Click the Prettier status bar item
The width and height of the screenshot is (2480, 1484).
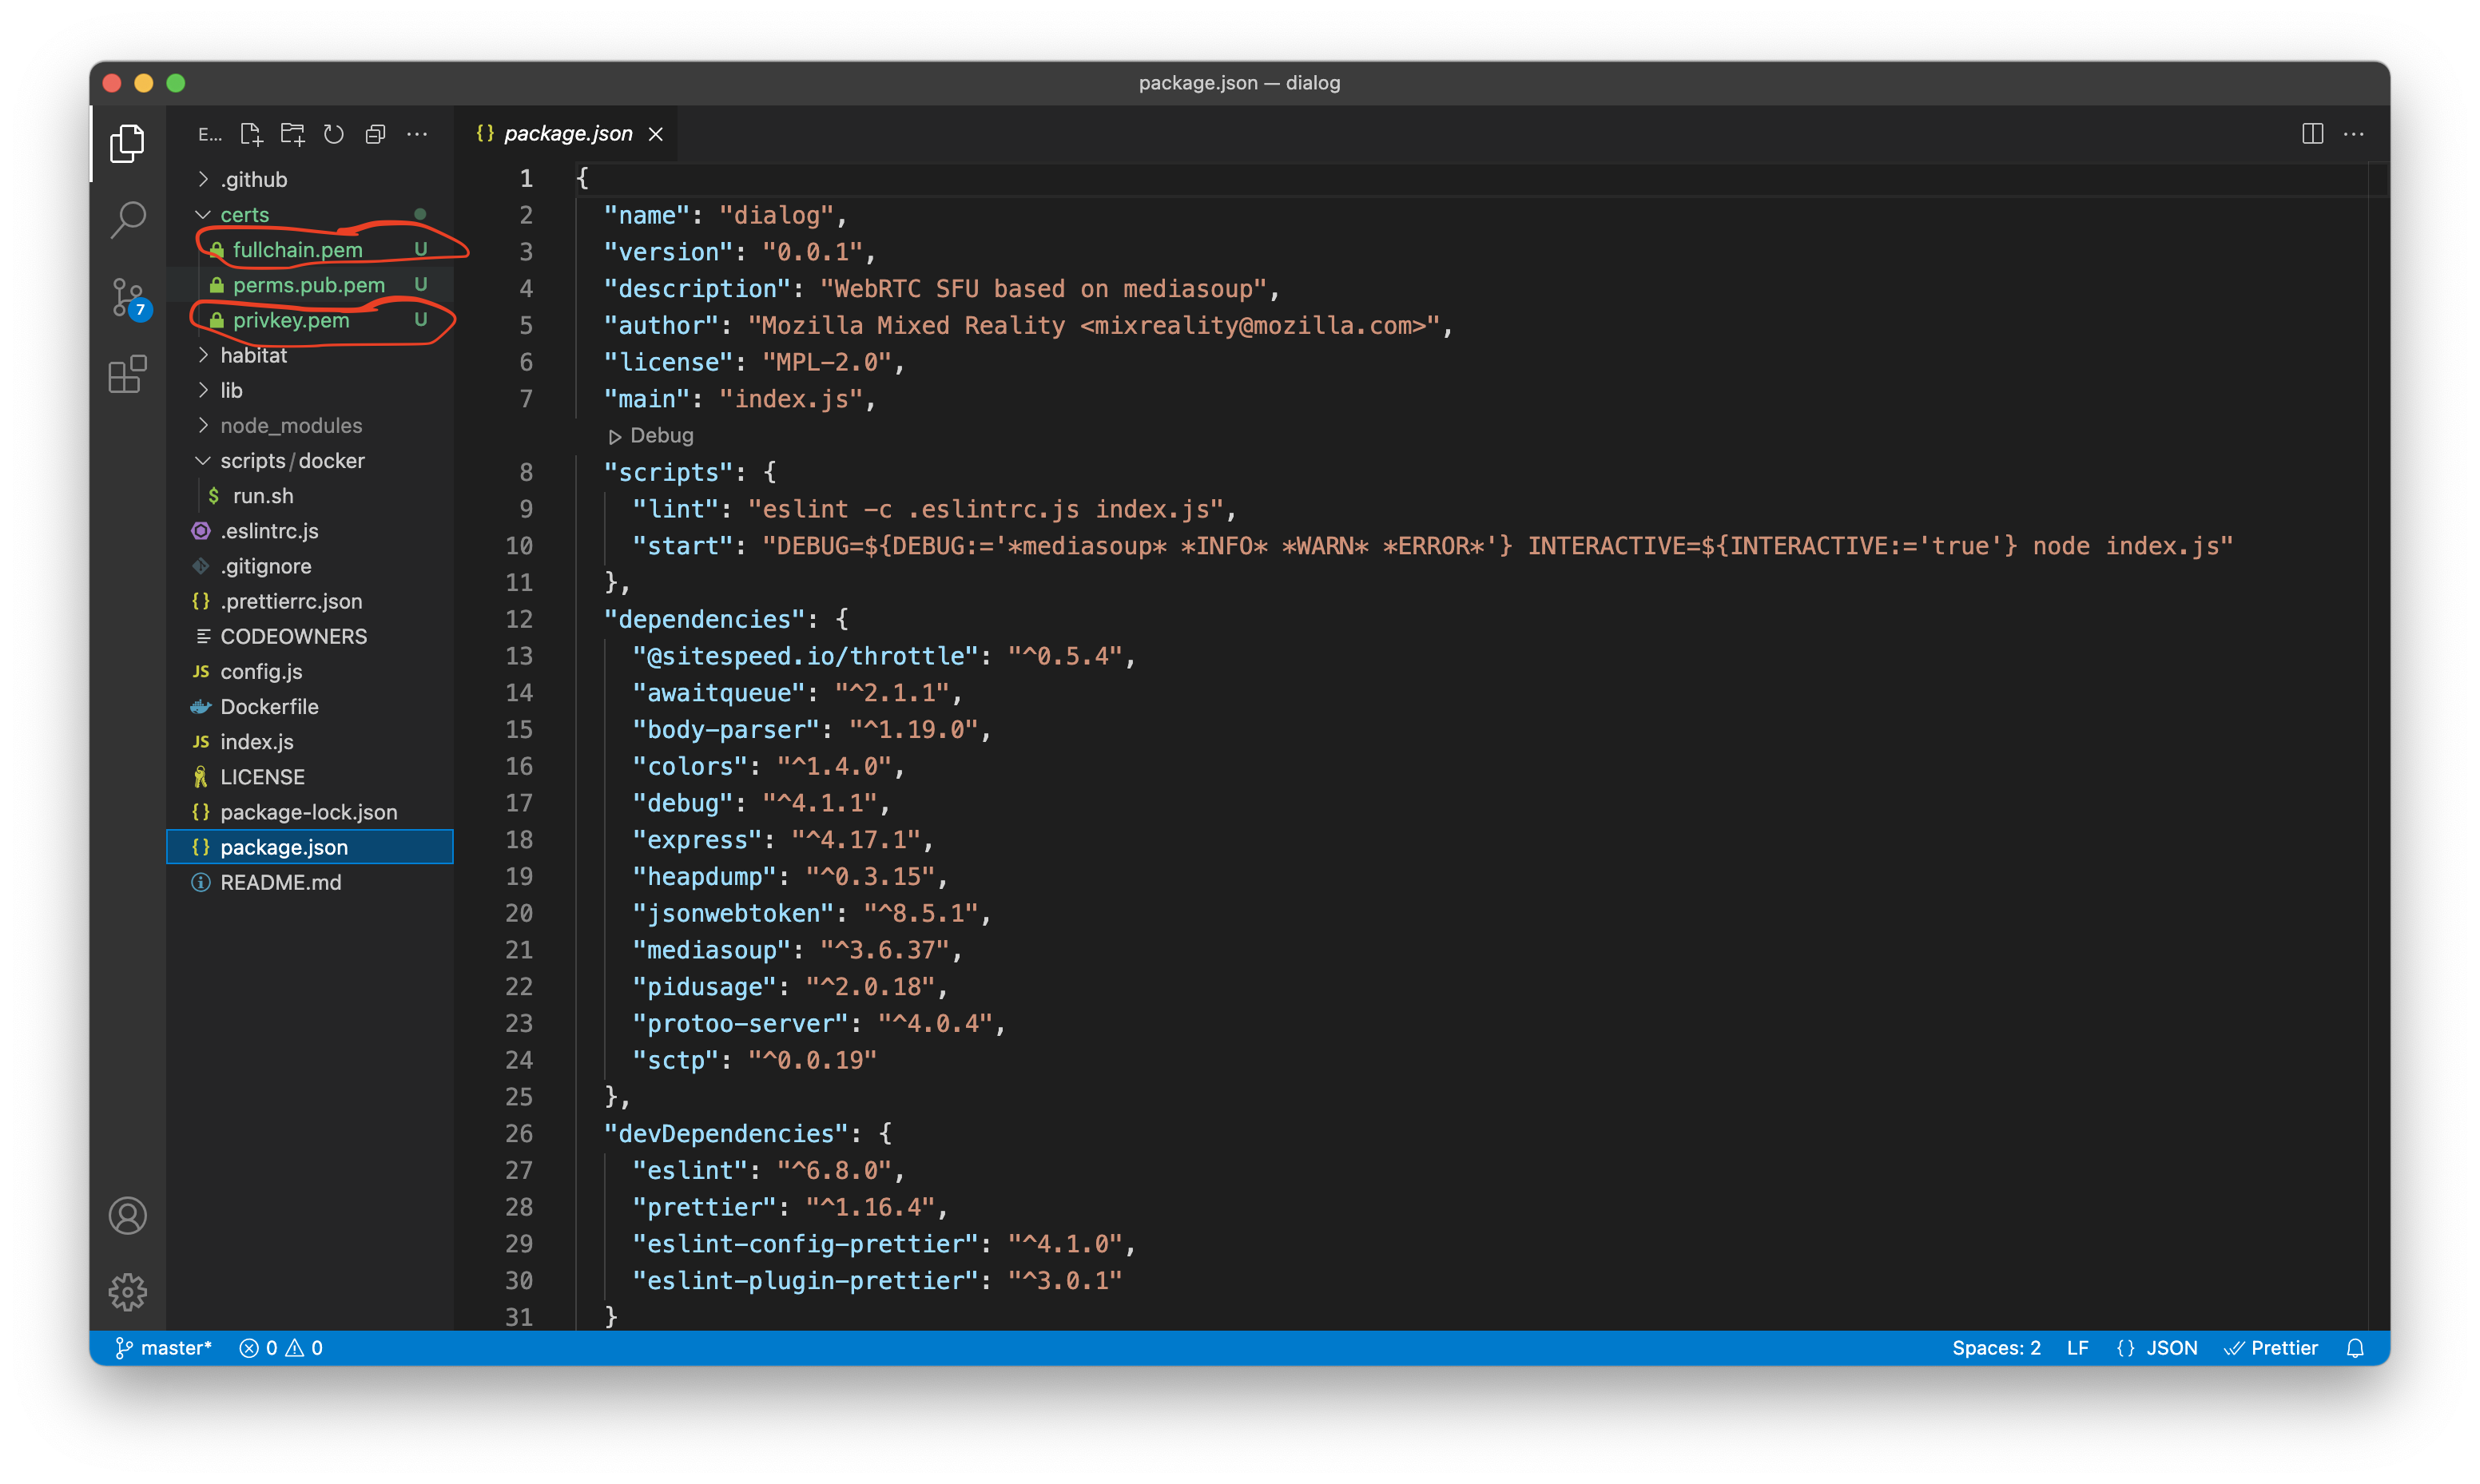pyautogui.click(x=2270, y=1348)
